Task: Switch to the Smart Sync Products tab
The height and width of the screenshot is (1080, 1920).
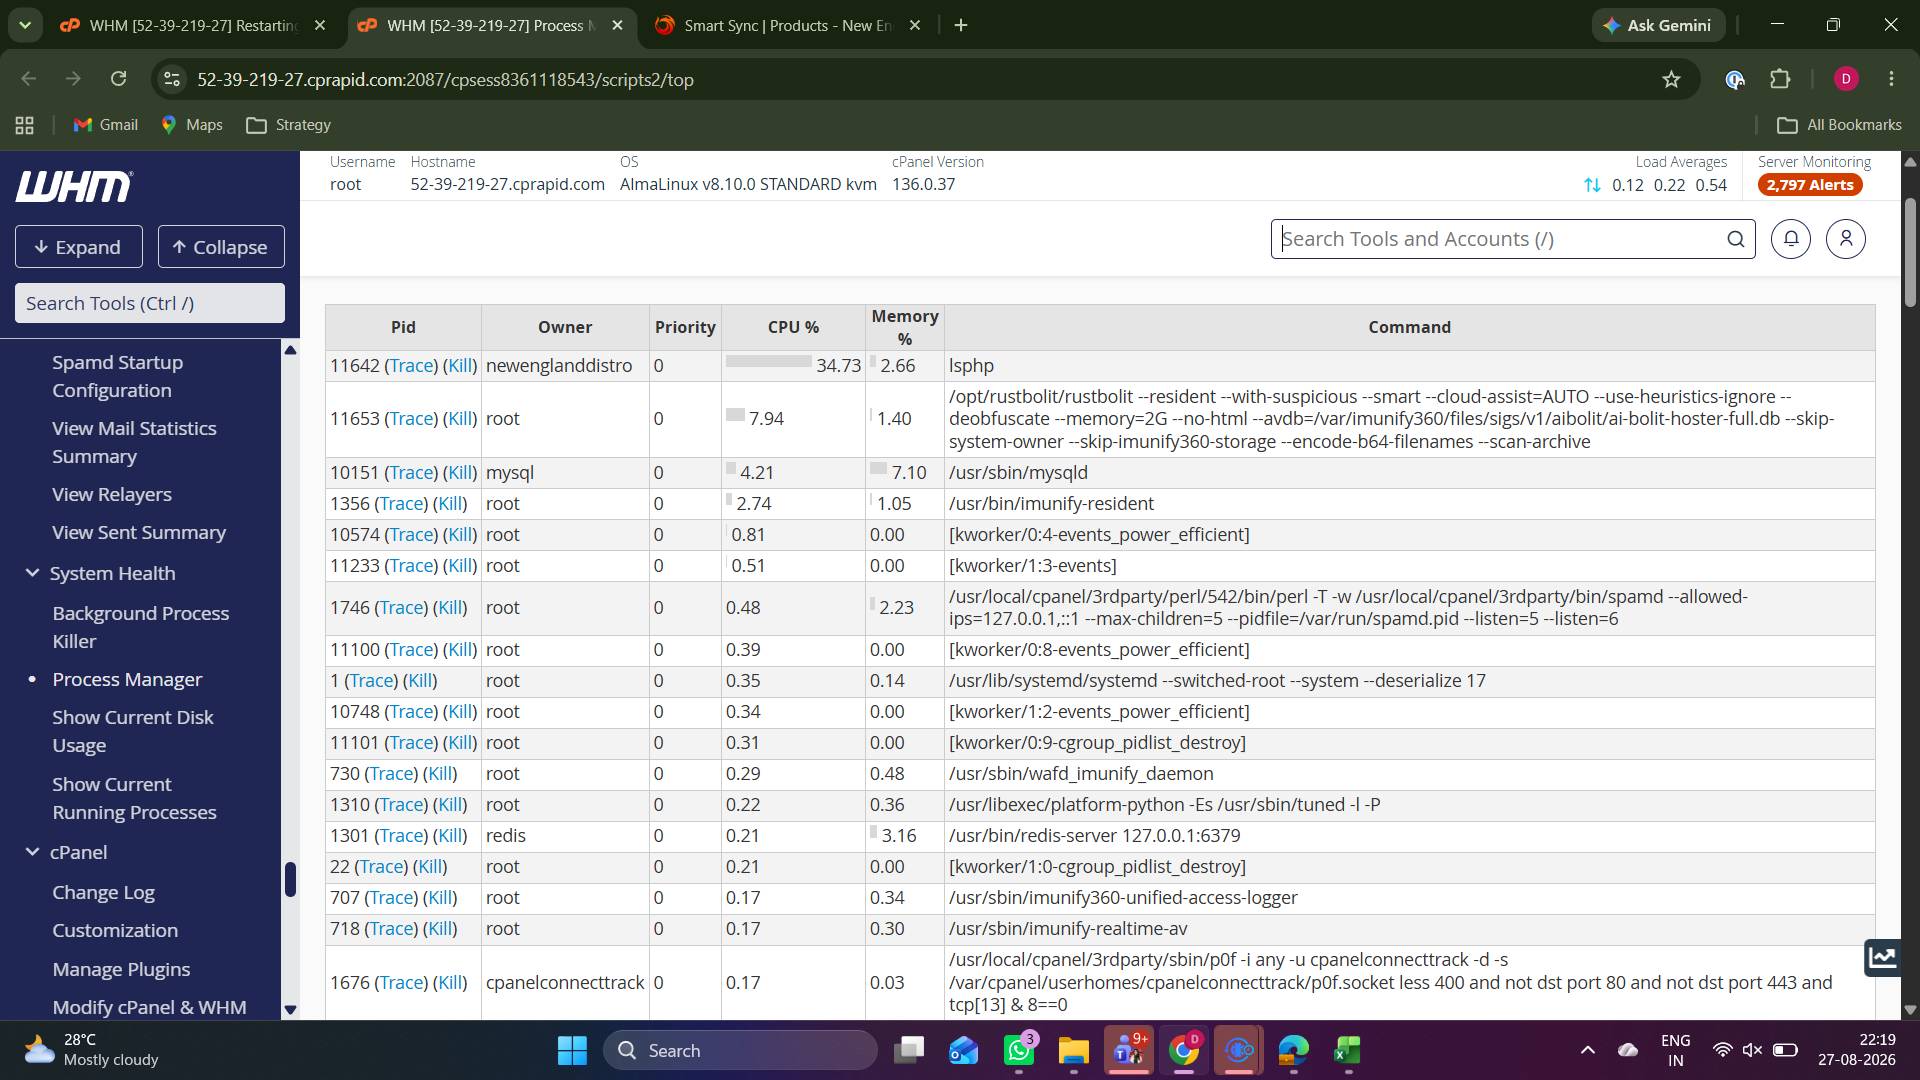Action: pos(788,25)
